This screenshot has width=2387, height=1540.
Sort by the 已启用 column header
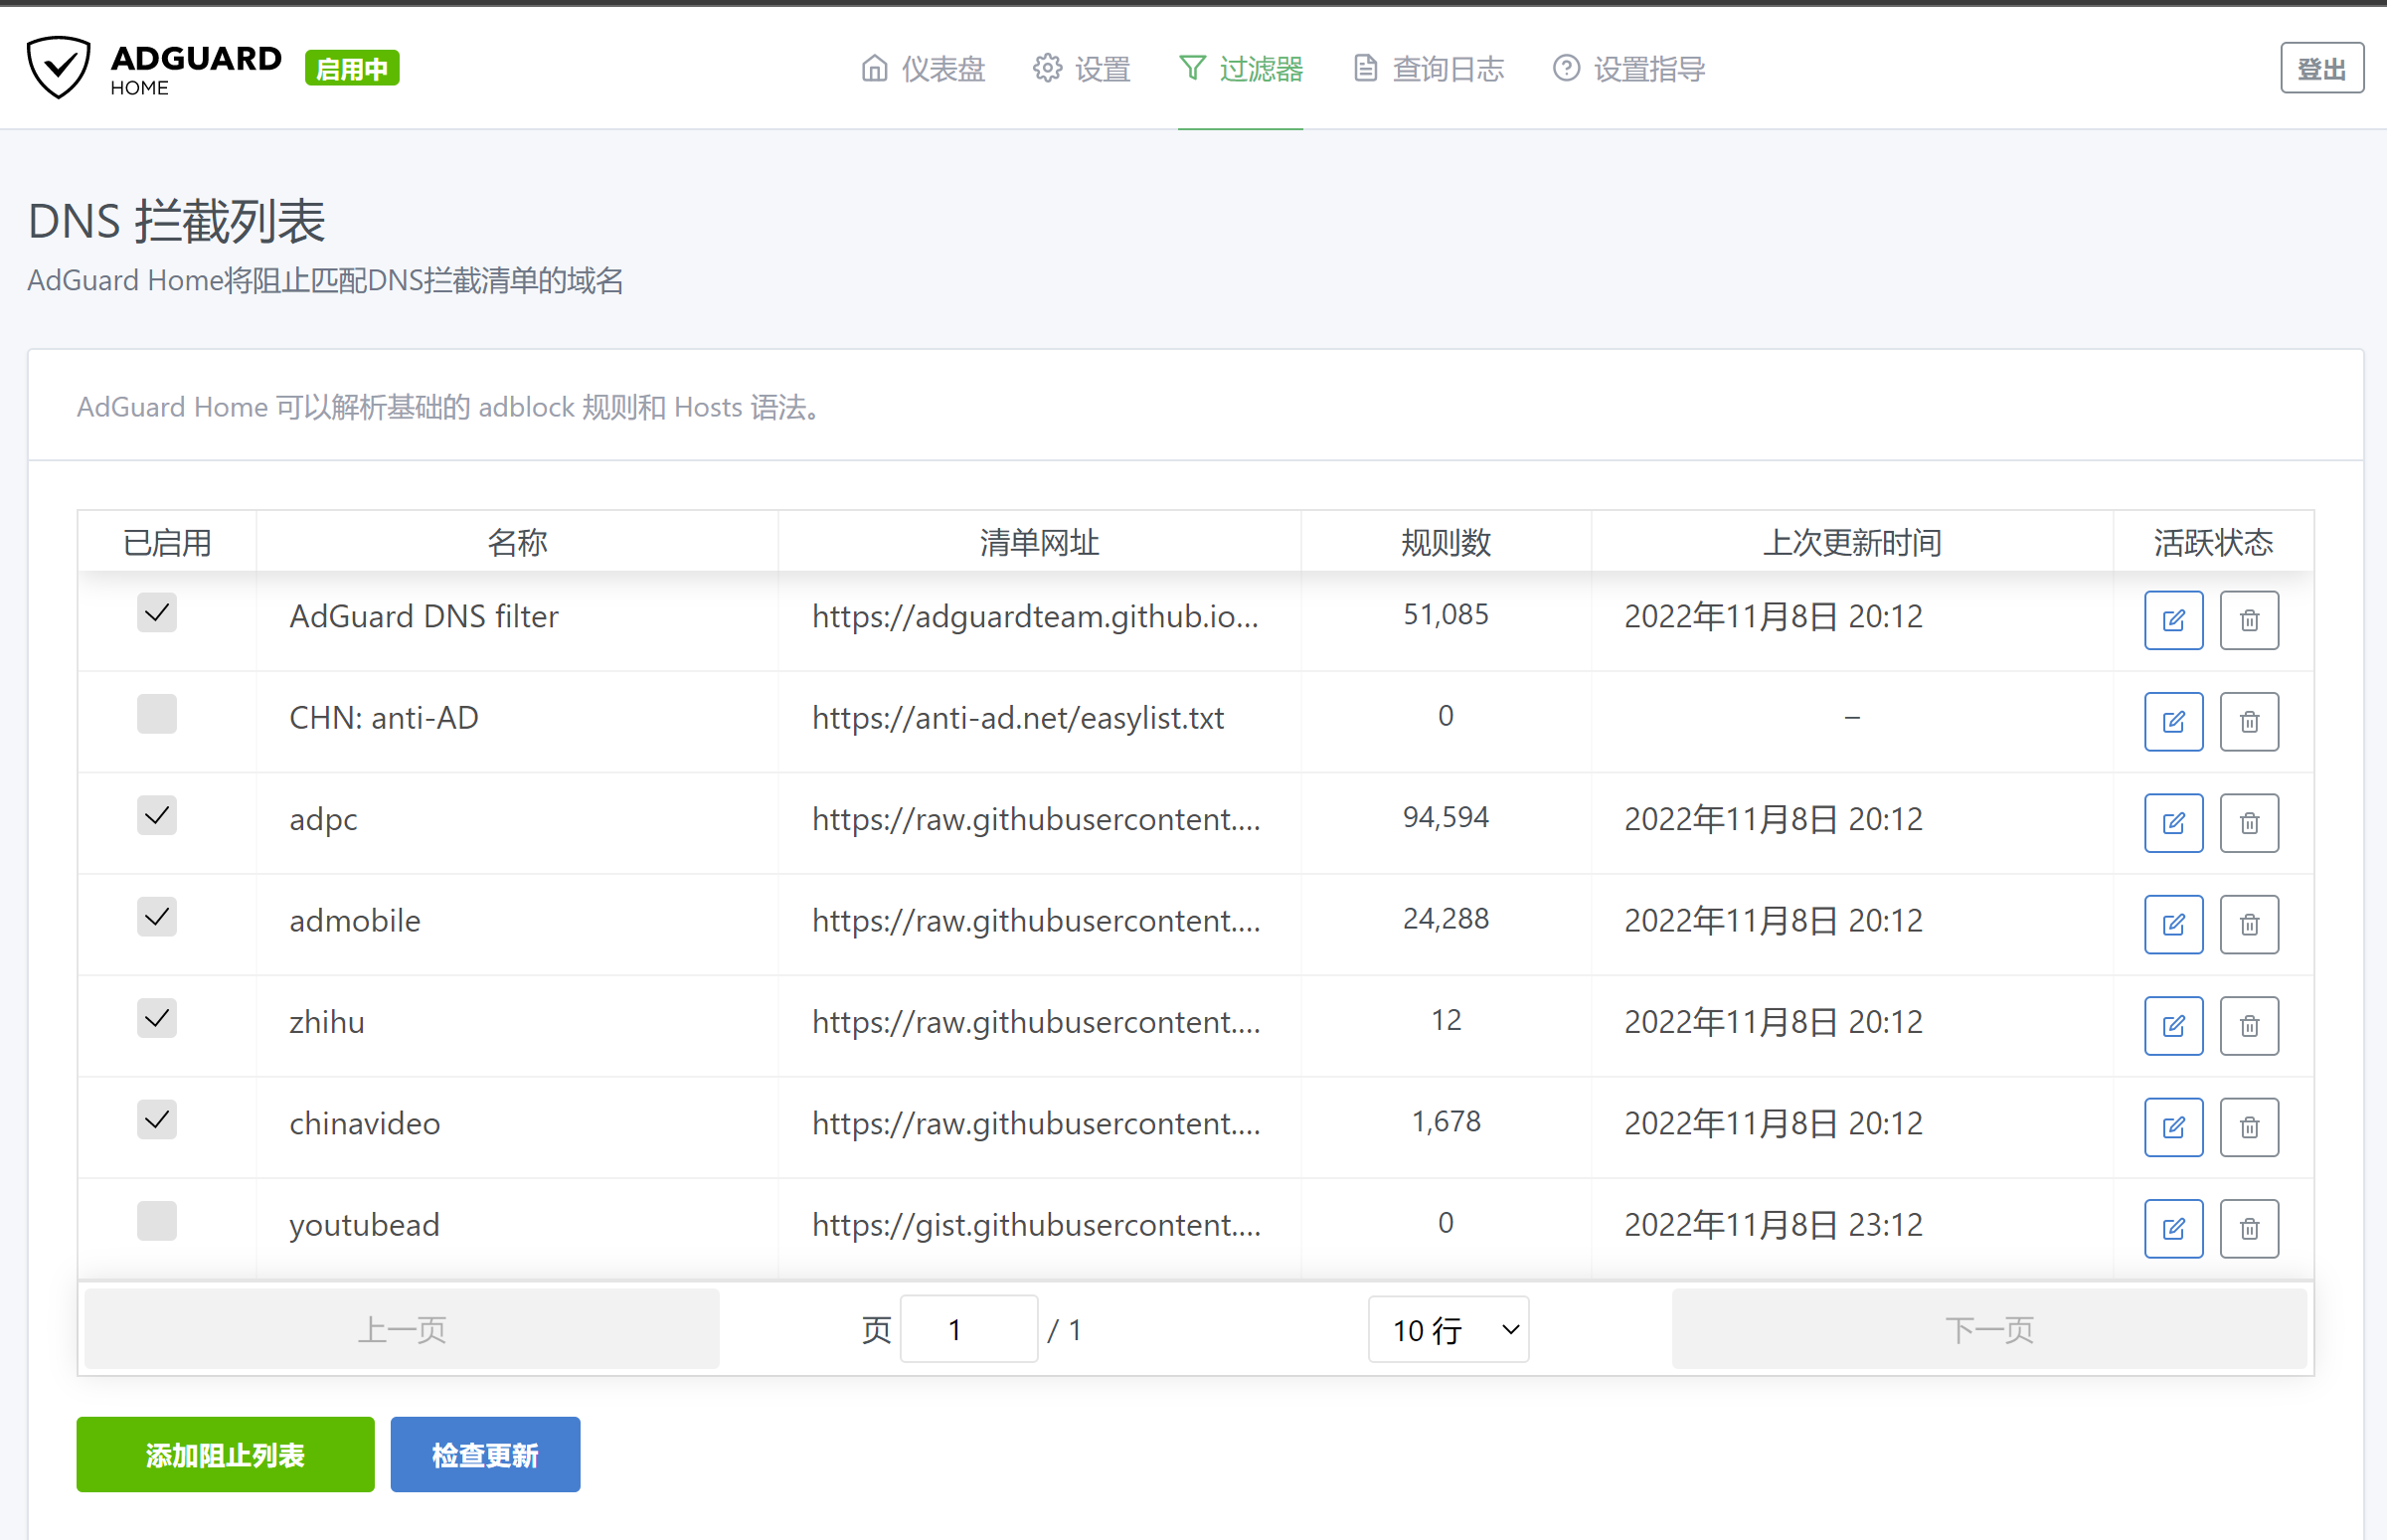pyautogui.click(x=167, y=542)
